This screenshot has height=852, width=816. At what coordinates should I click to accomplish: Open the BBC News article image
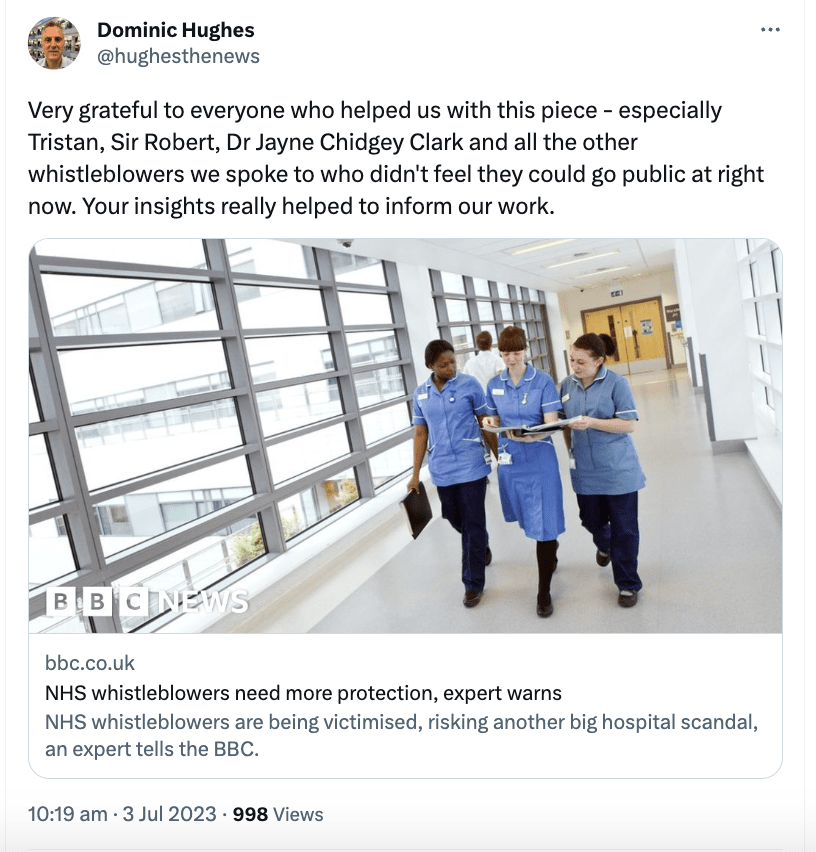[x=405, y=436]
